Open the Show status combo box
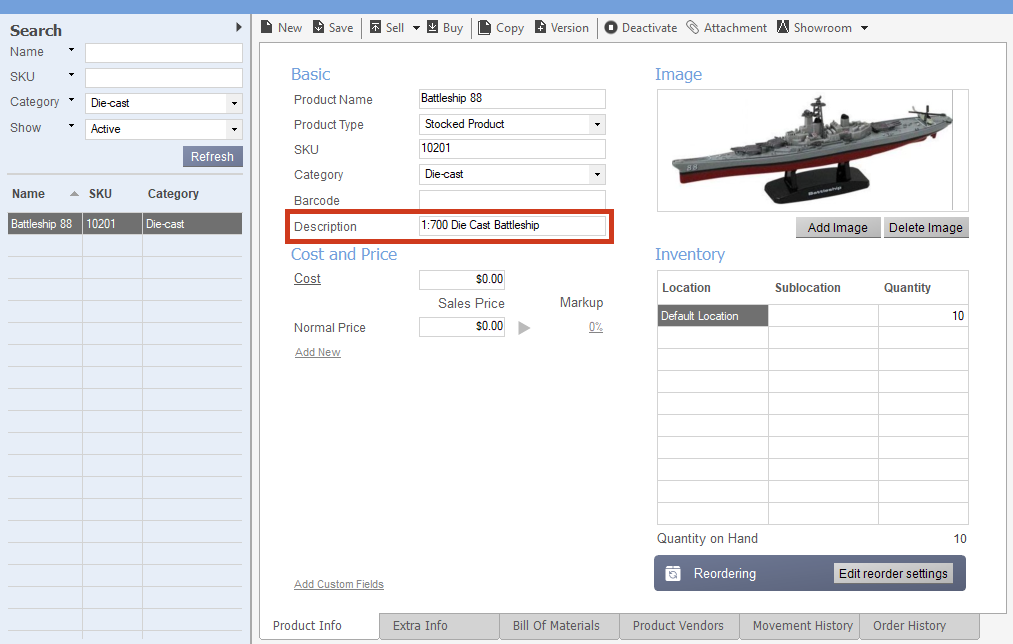Viewport: 1013px width, 644px height. tap(164, 129)
